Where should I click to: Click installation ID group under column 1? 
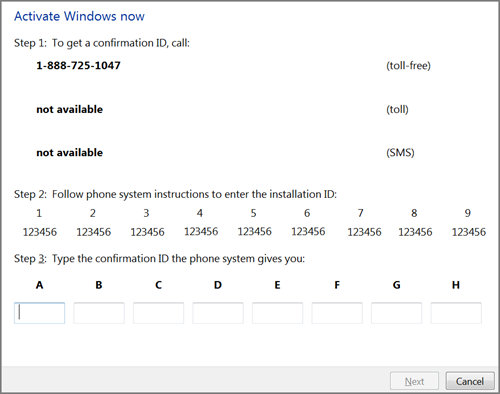click(x=40, y=232)
